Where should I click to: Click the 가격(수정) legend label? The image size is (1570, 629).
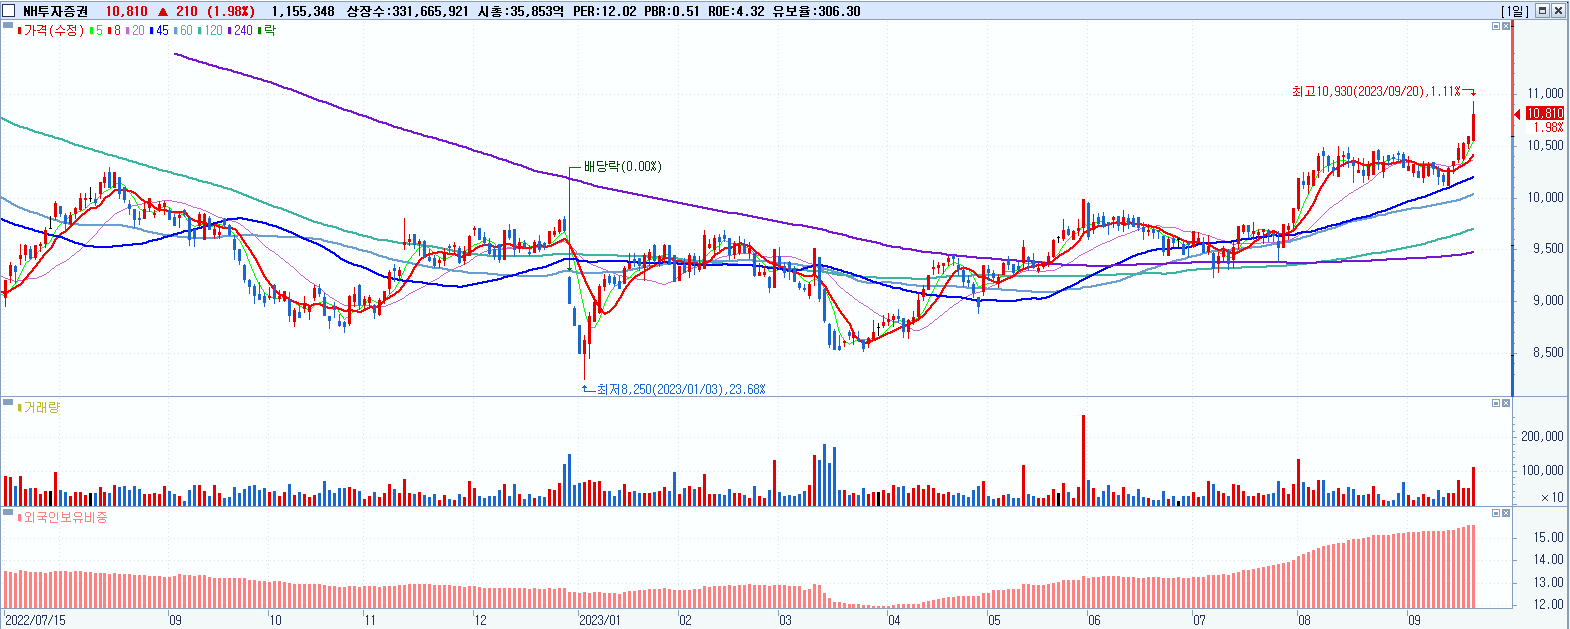(x=52, y=31)
